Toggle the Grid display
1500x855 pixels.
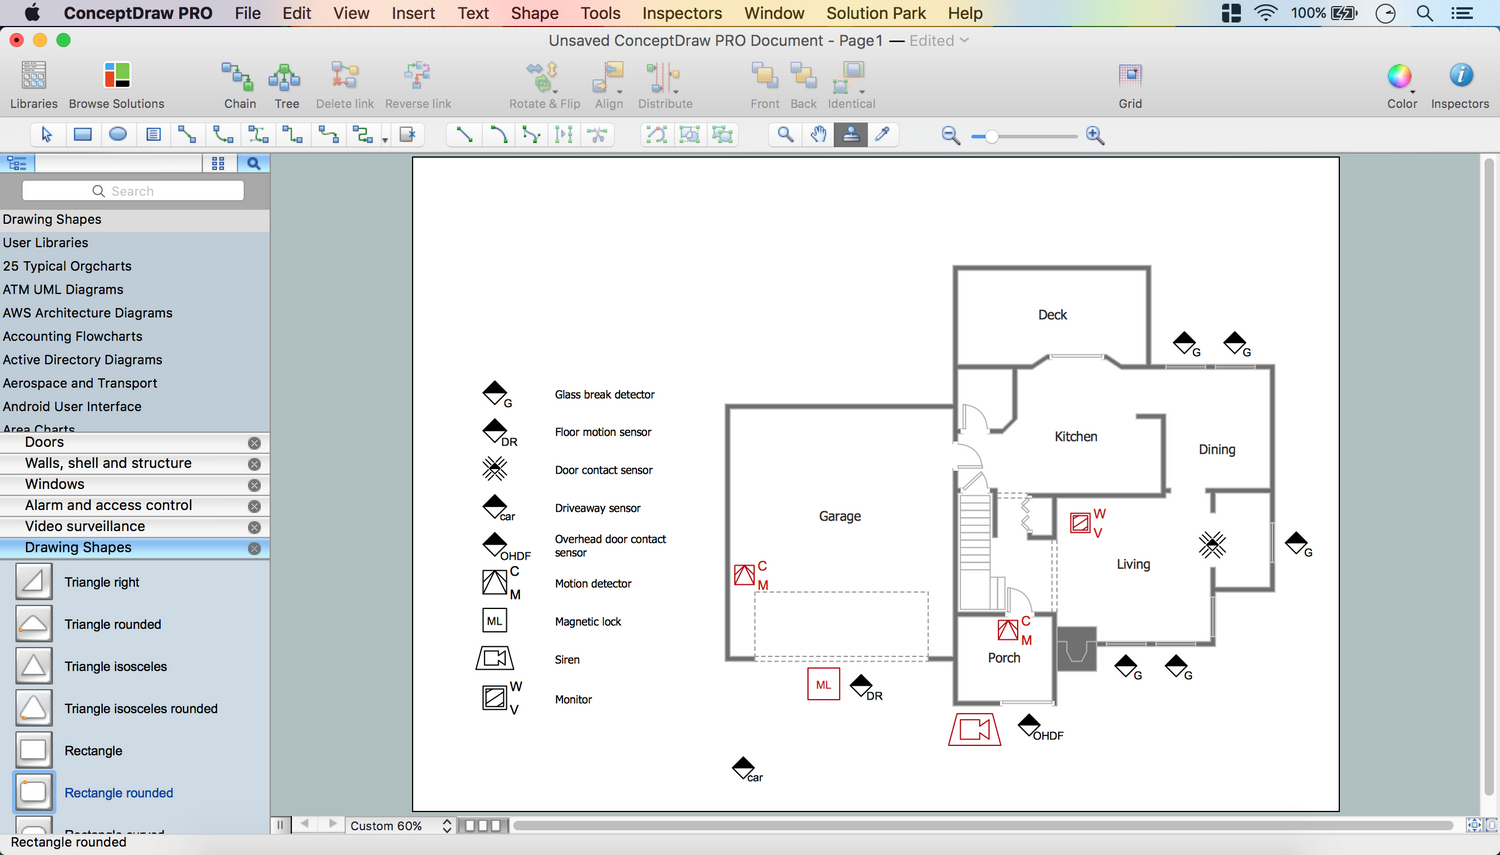tap(1130, 76)
